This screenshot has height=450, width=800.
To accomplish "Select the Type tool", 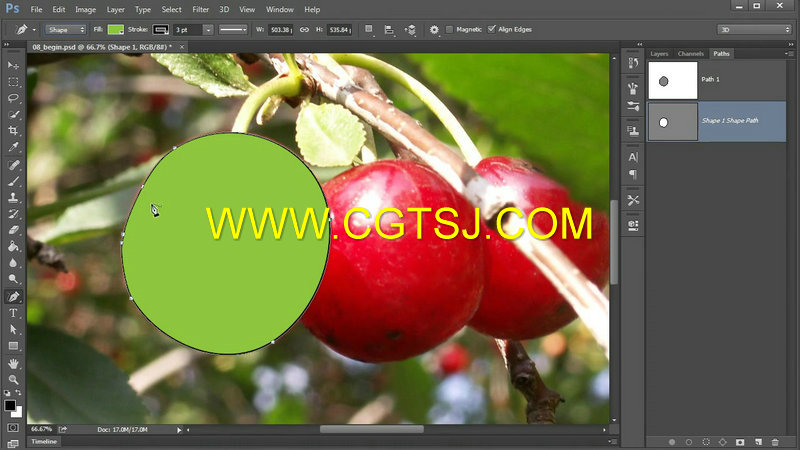I will 13,313.
